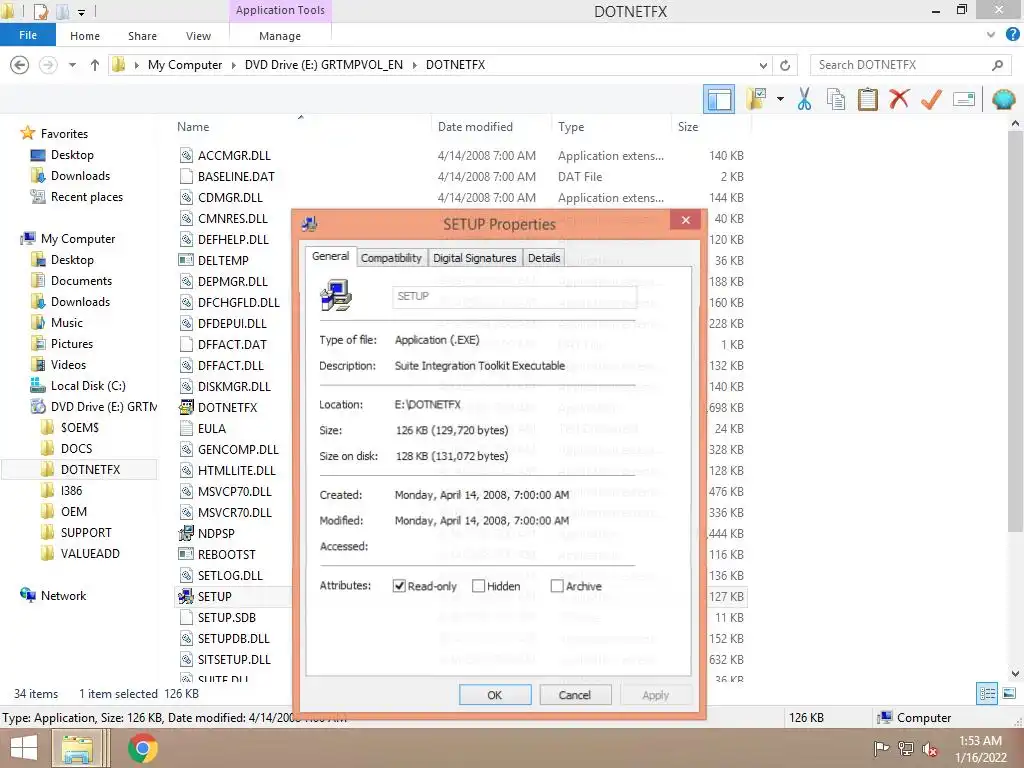
Task: Click OK in SETUP Properties
Action: (x=495, y=695)
